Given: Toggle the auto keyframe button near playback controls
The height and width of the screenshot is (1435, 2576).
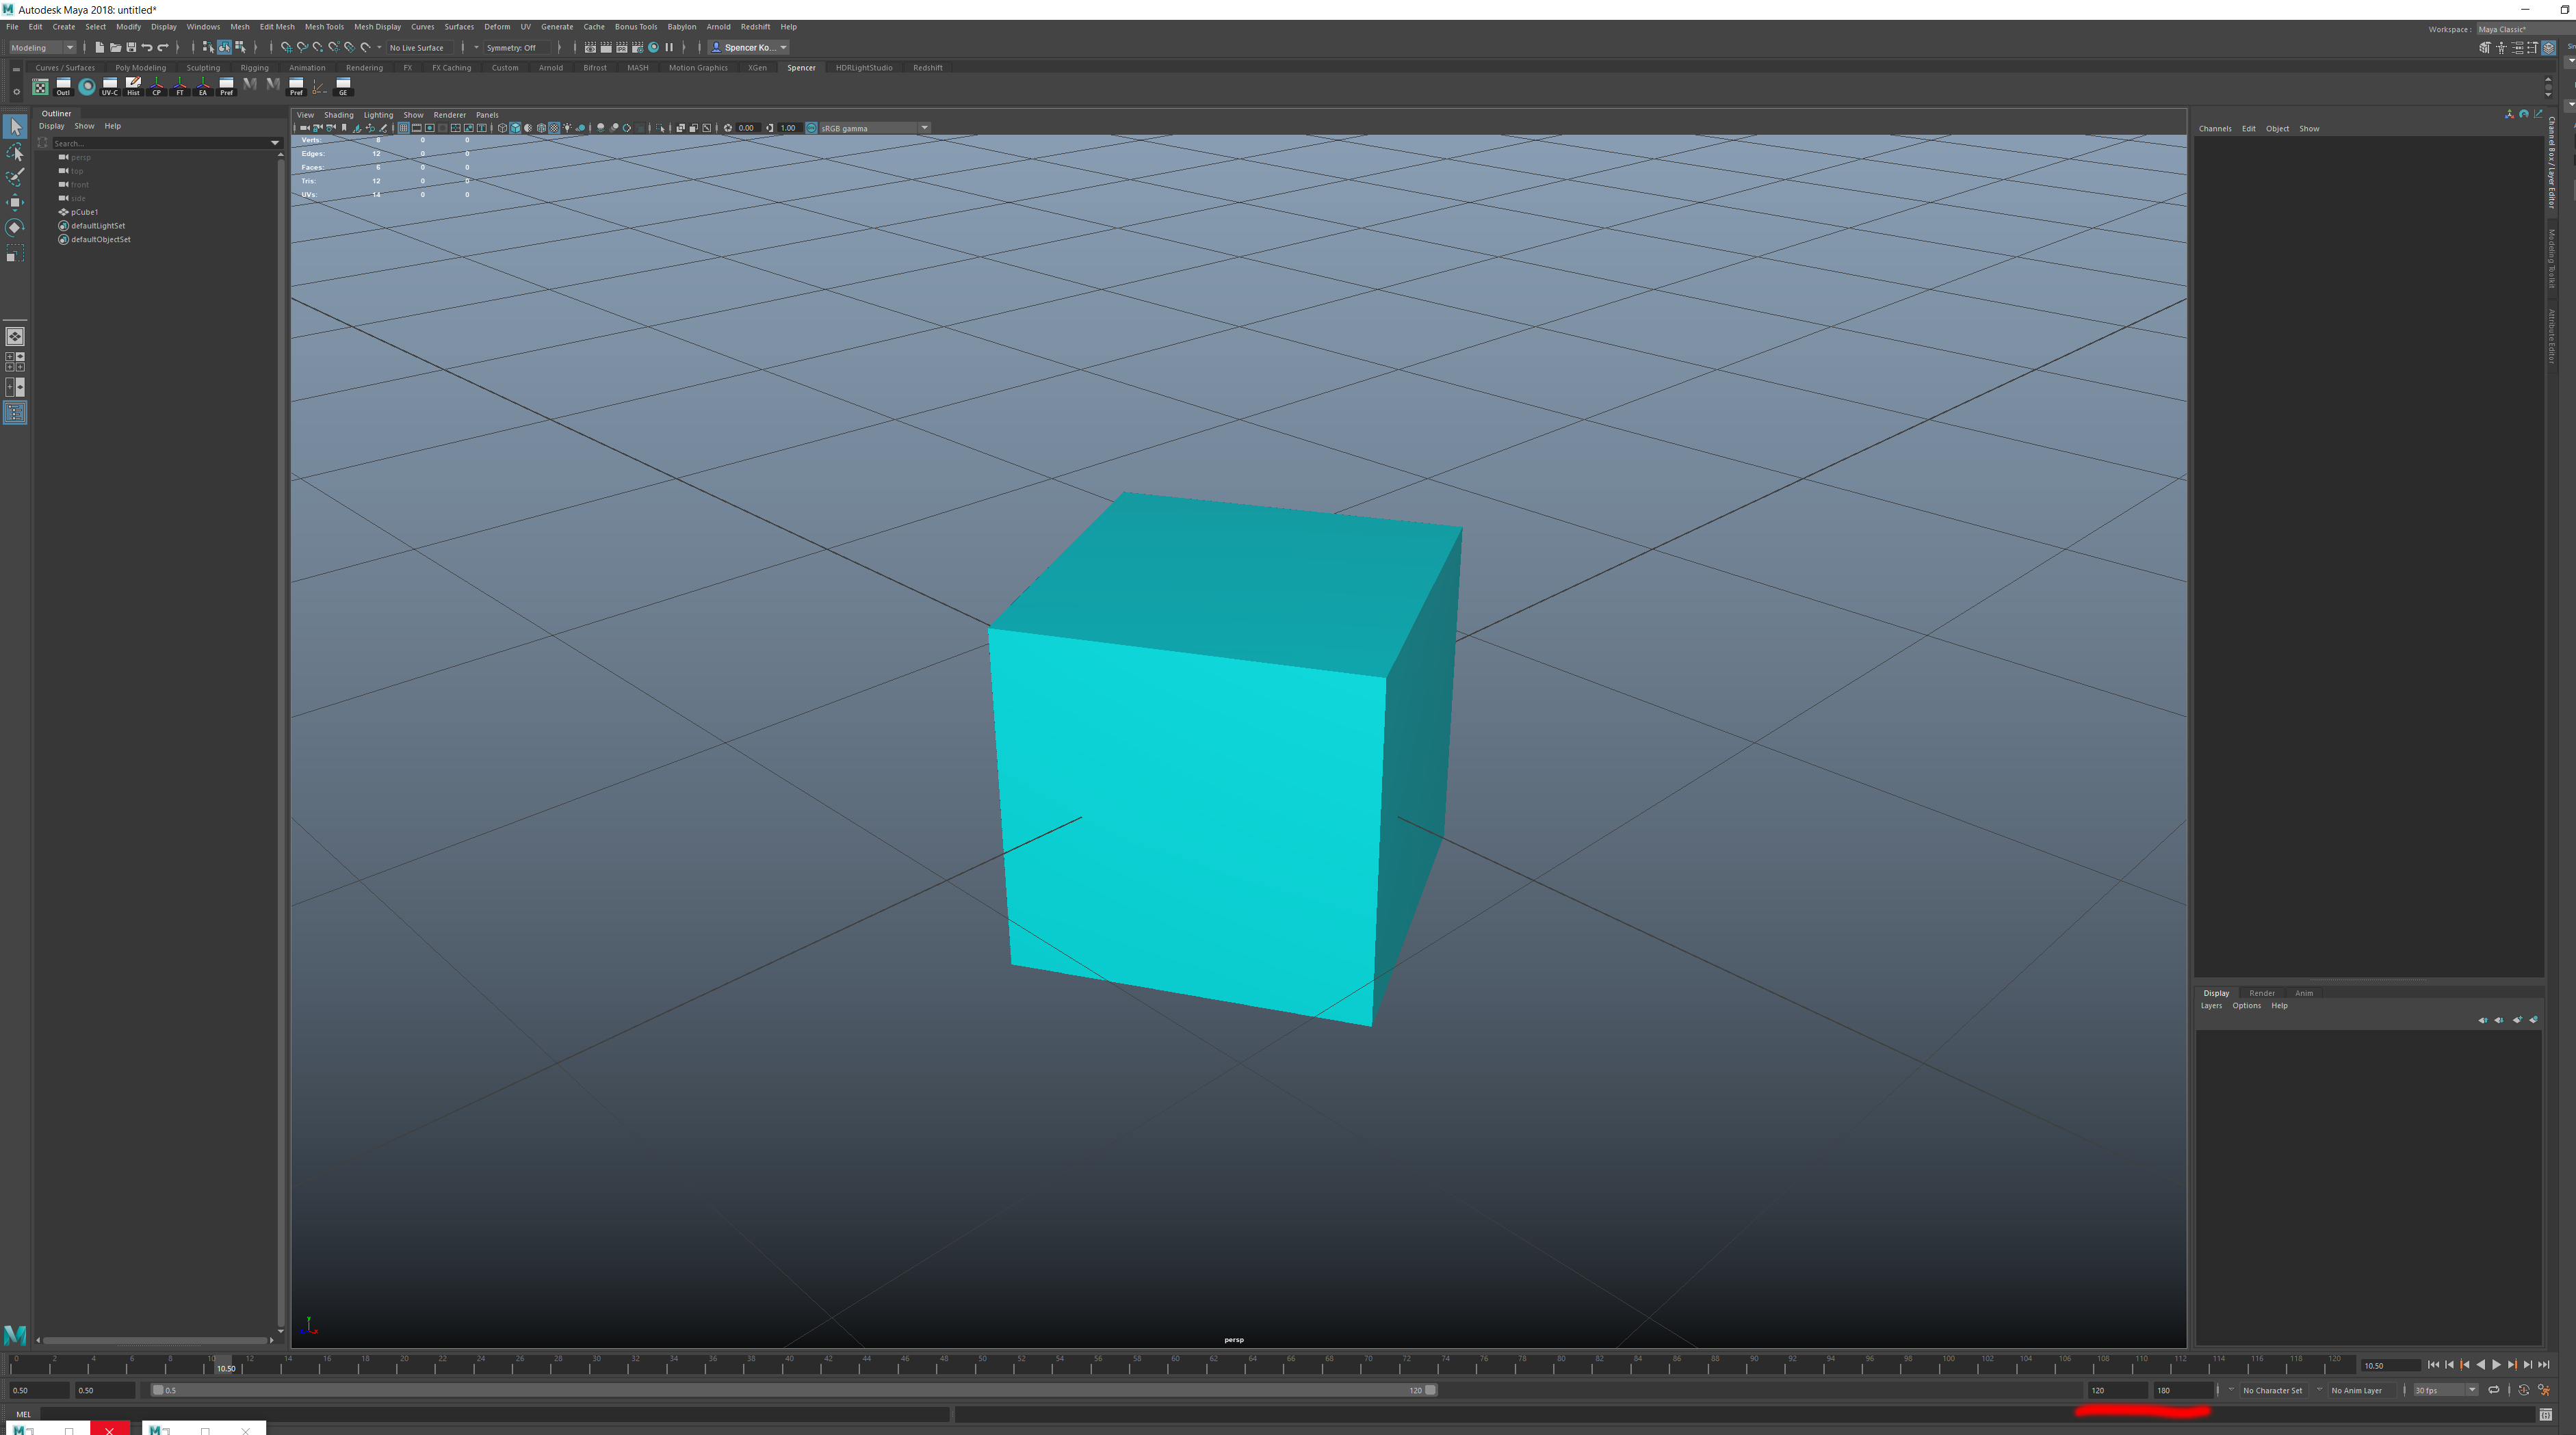Looking at the screenshot, I should pyautogui.click(x=2524, y=1390).
